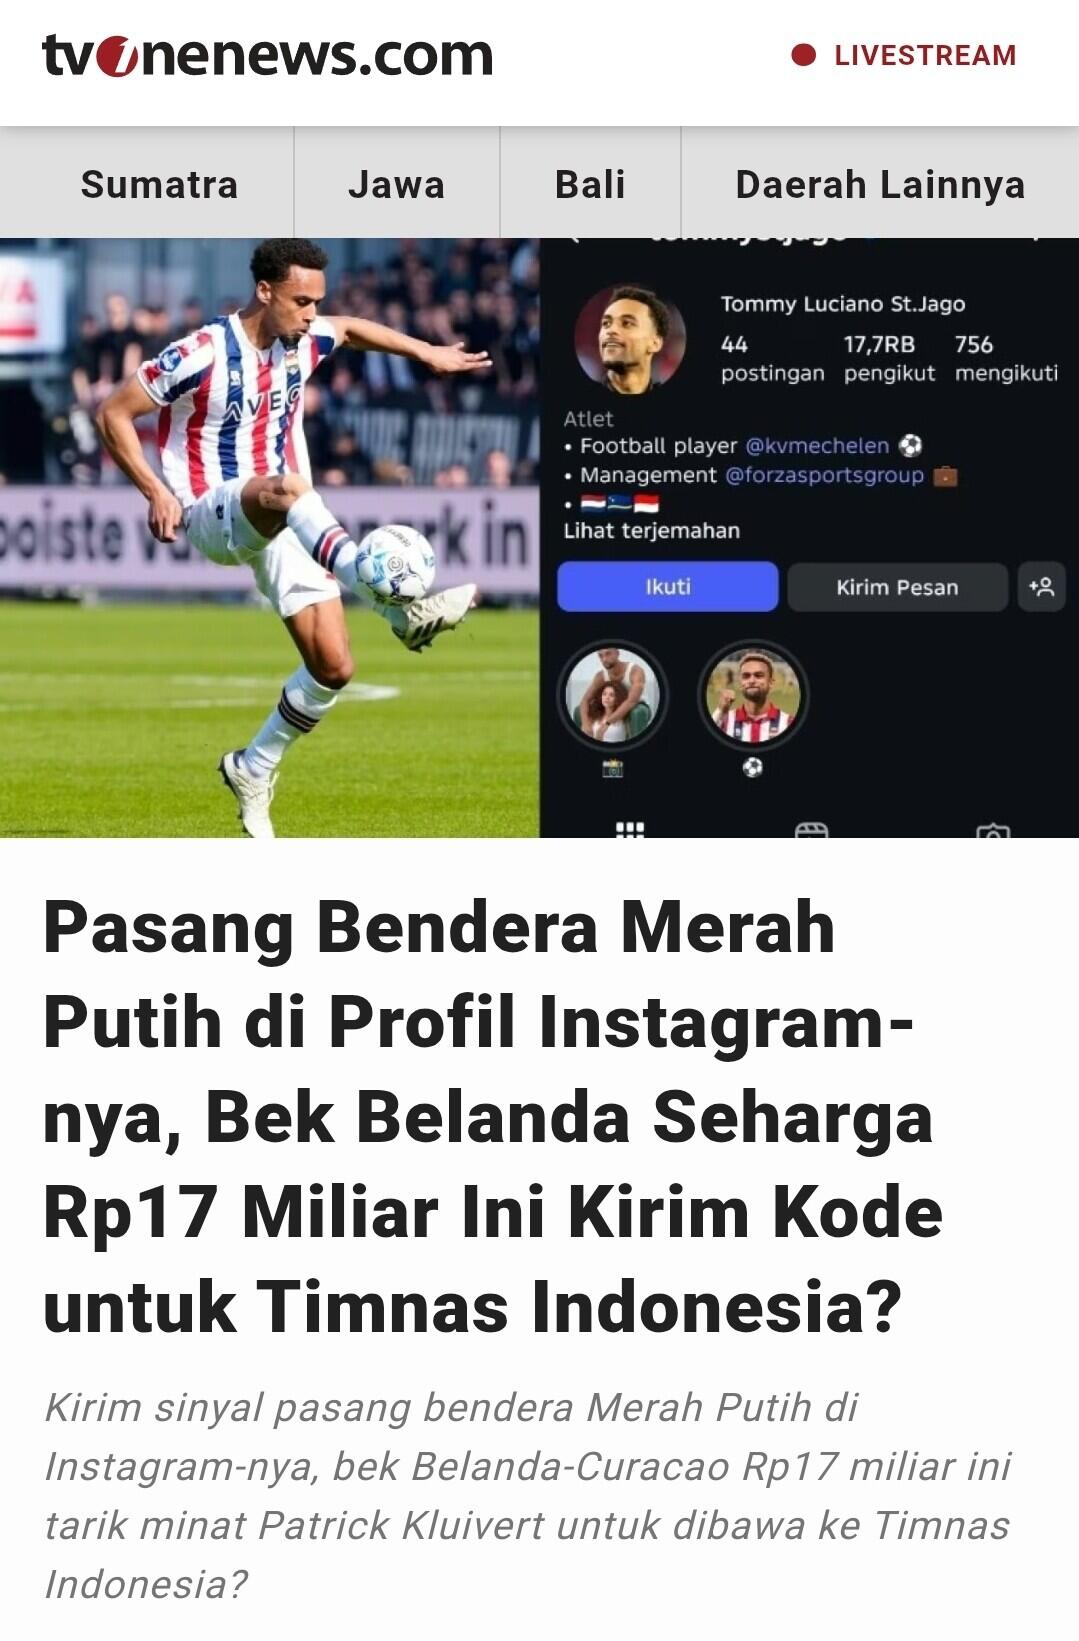This screenshot has height=1641, width=1079.
Task: Select the reels tab icon
Action: (811, 830)
